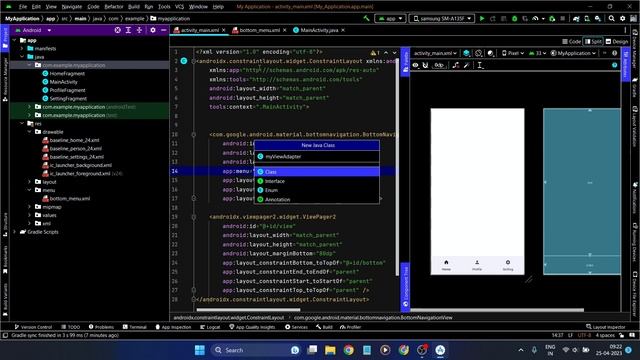Open Search Everywhere magnifier in top toolbar
The width and height of the screenshot is (640, 360).
(x=611, y=18)
